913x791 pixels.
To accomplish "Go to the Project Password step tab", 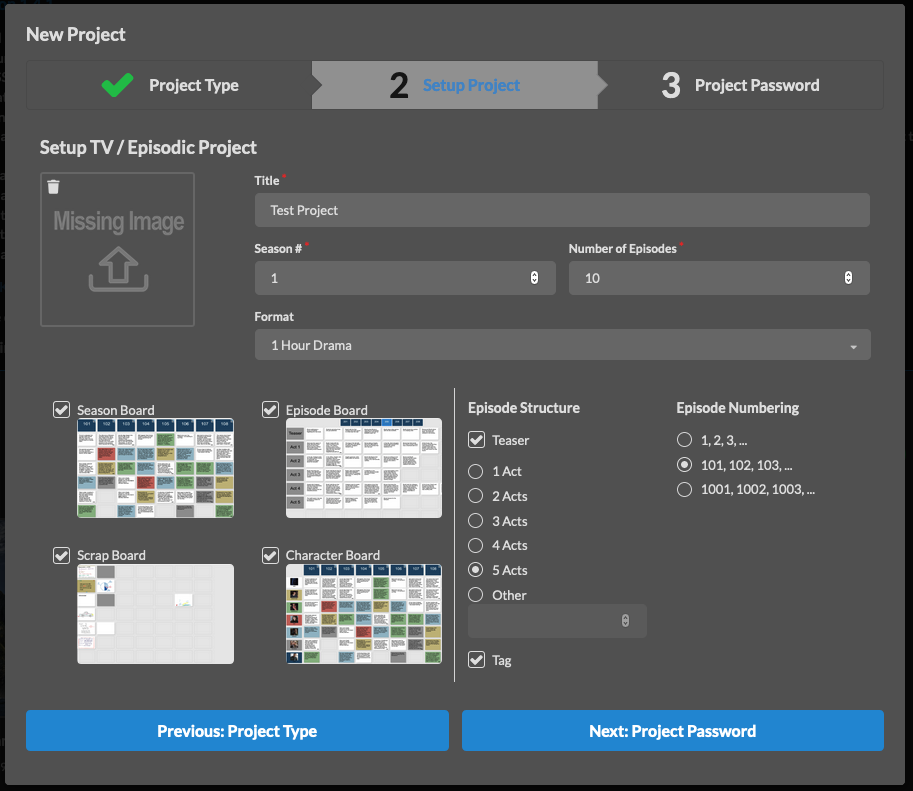I will (740, 86).
